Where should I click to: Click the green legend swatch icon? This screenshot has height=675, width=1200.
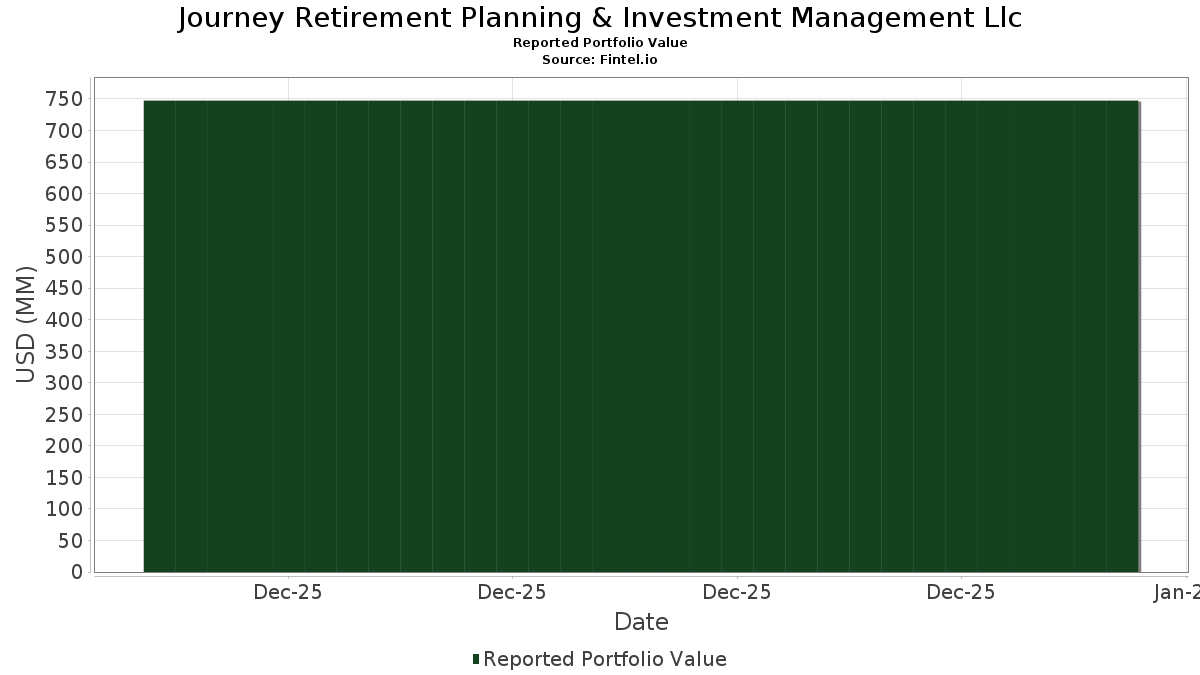click(476, 659)
